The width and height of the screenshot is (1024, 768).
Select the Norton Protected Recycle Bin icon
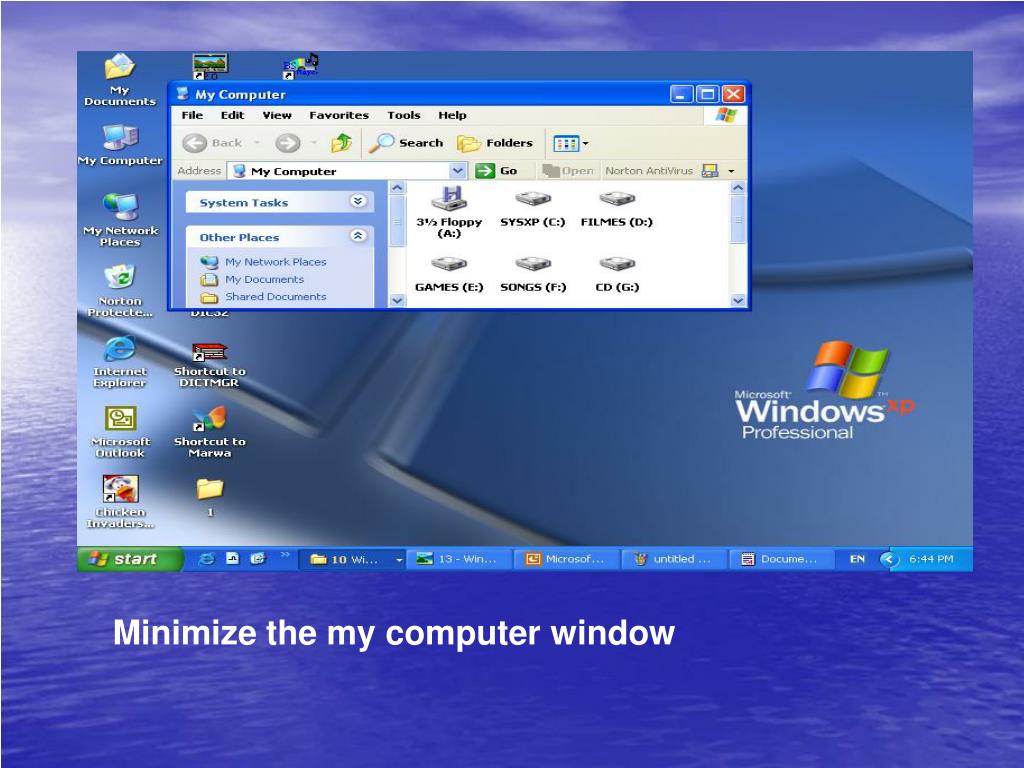(x=120, y=291)
